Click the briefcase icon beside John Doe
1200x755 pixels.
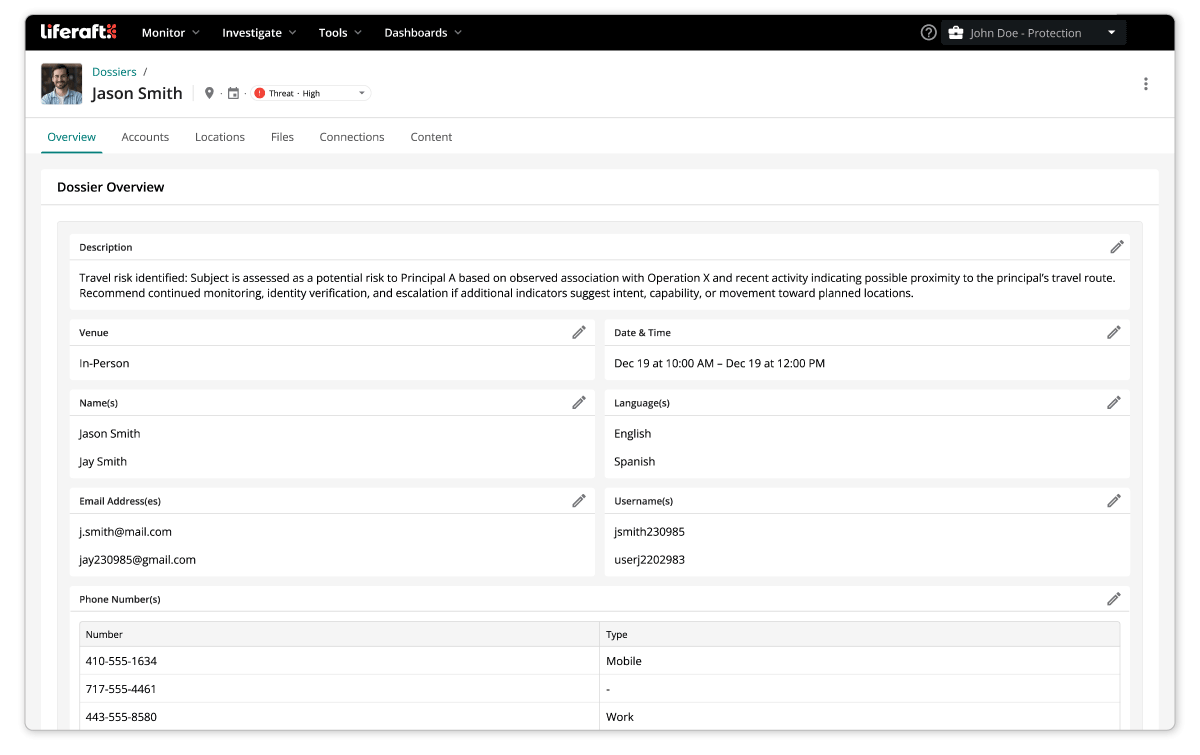click(x=955, y=33)
